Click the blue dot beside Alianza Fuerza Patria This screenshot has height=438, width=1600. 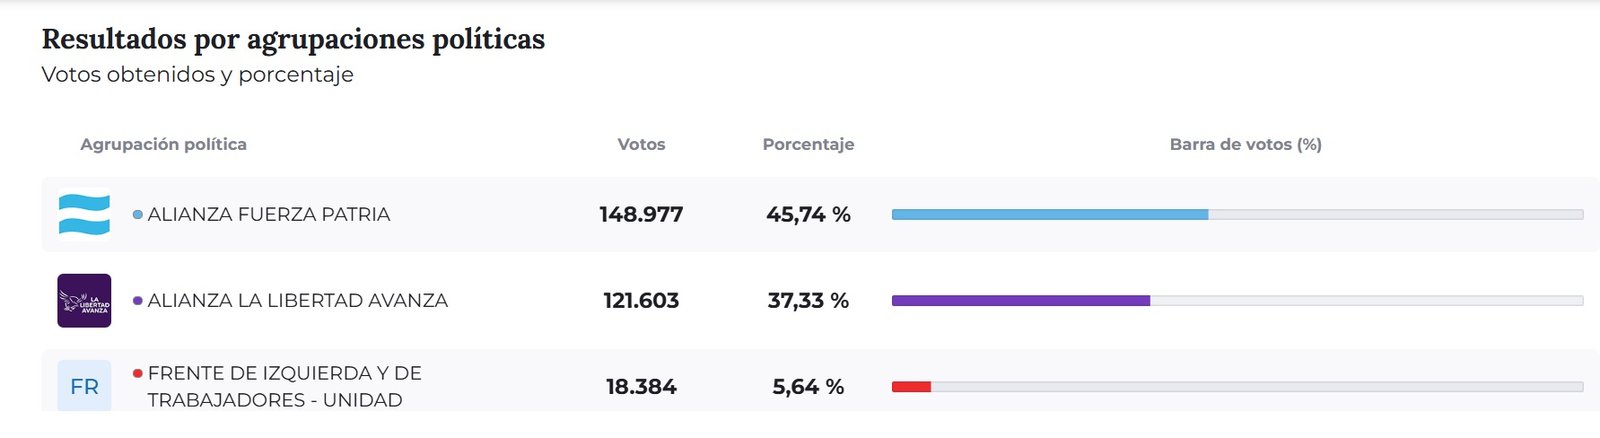137,214
